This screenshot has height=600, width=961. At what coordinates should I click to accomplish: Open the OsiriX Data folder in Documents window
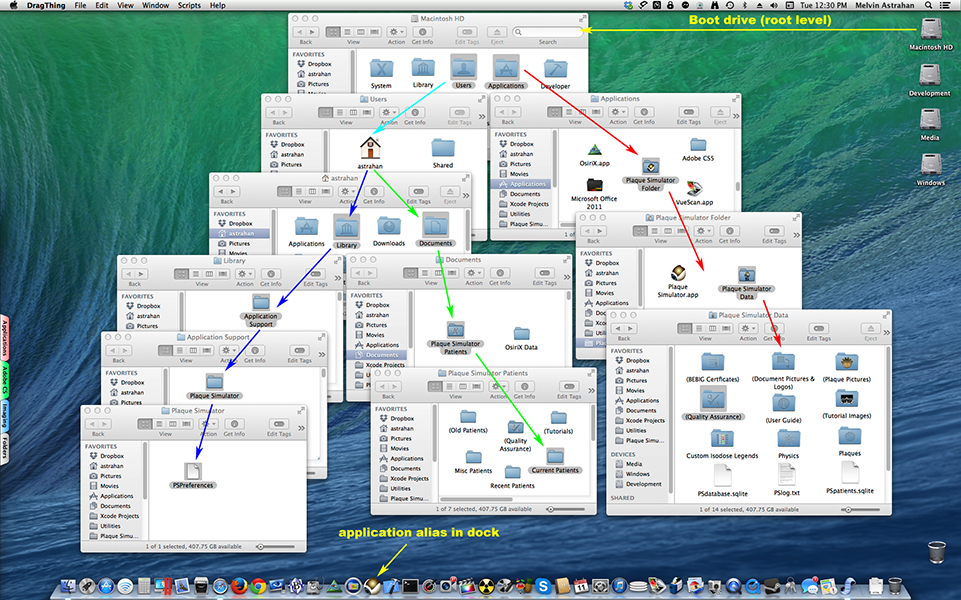coord(522,334)
